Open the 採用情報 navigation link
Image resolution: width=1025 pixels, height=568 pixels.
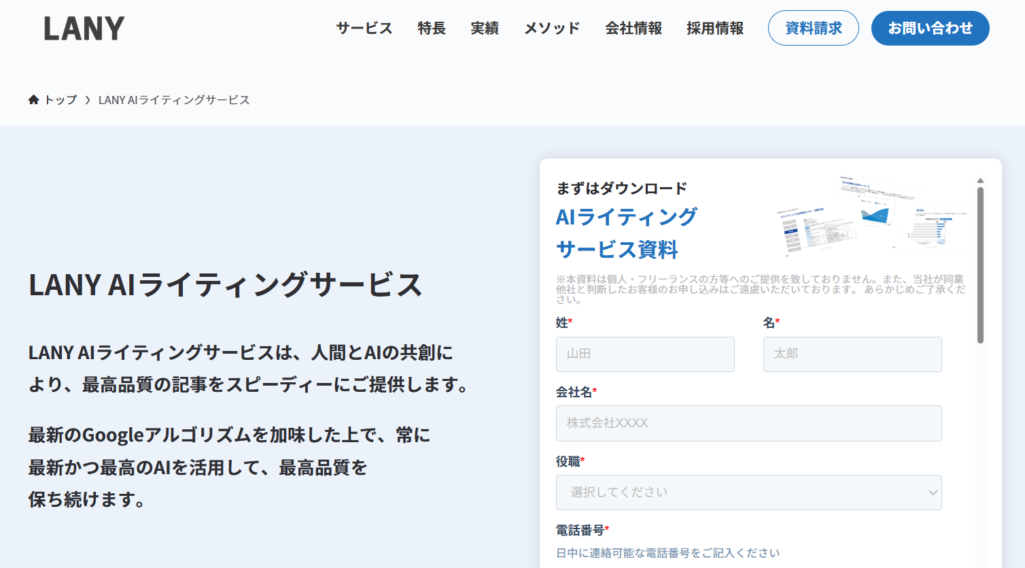pos(715,28)
